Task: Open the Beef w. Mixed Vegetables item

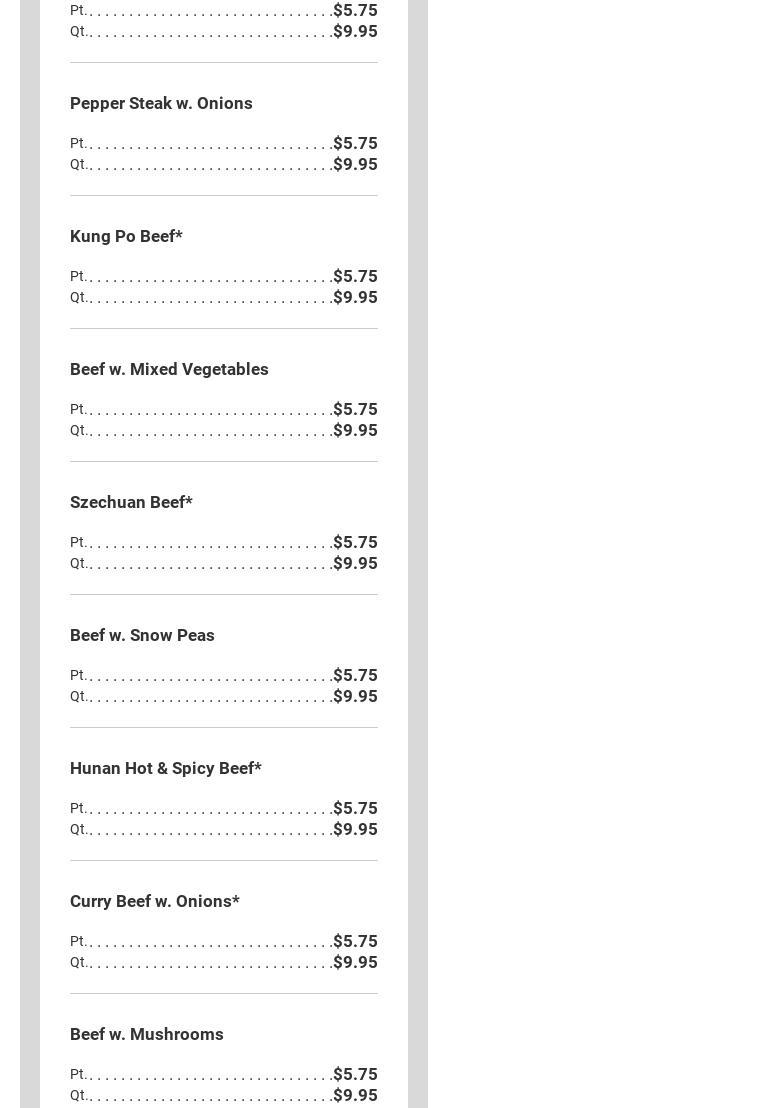Action: [x=169, y=369]
